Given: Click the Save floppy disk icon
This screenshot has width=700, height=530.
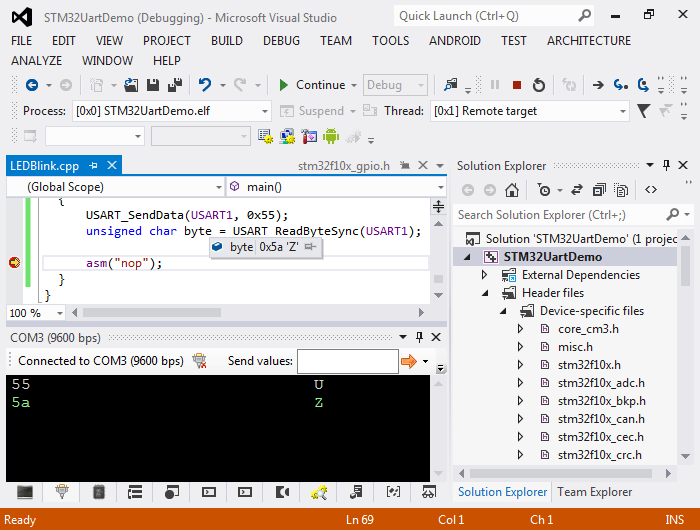Looking at the screenshot, I should 153,85.
